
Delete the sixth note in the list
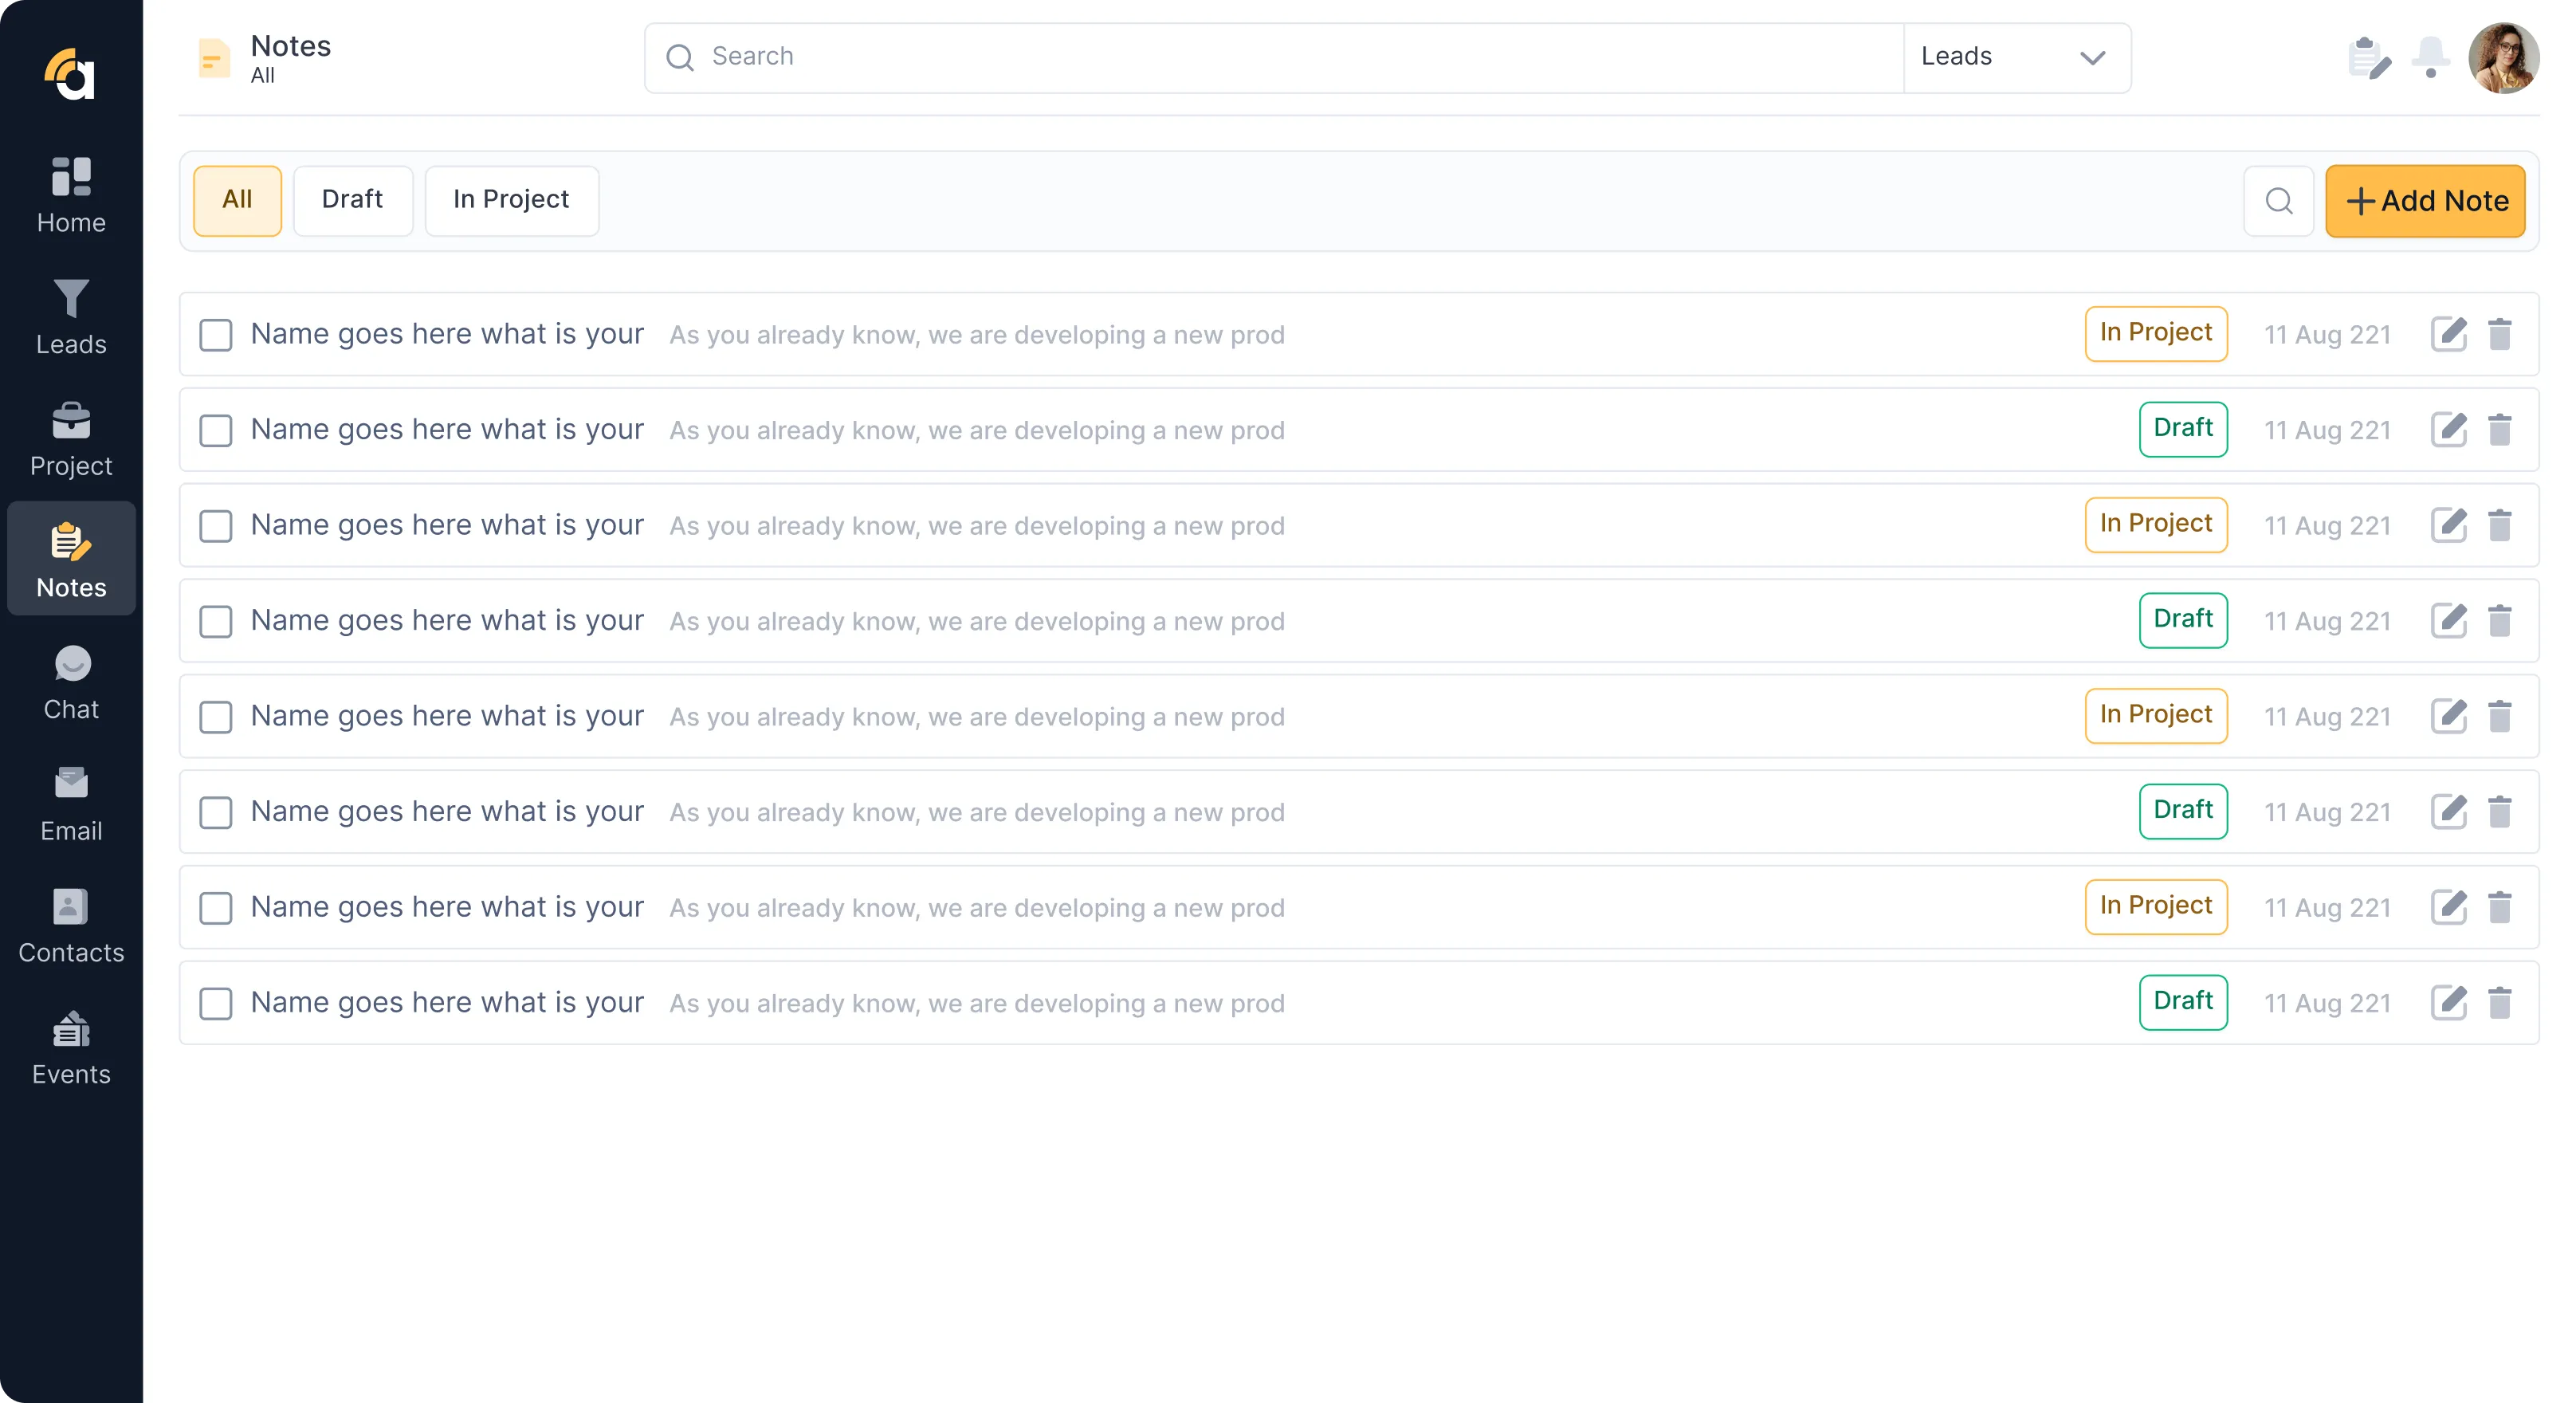(2500, 812)
